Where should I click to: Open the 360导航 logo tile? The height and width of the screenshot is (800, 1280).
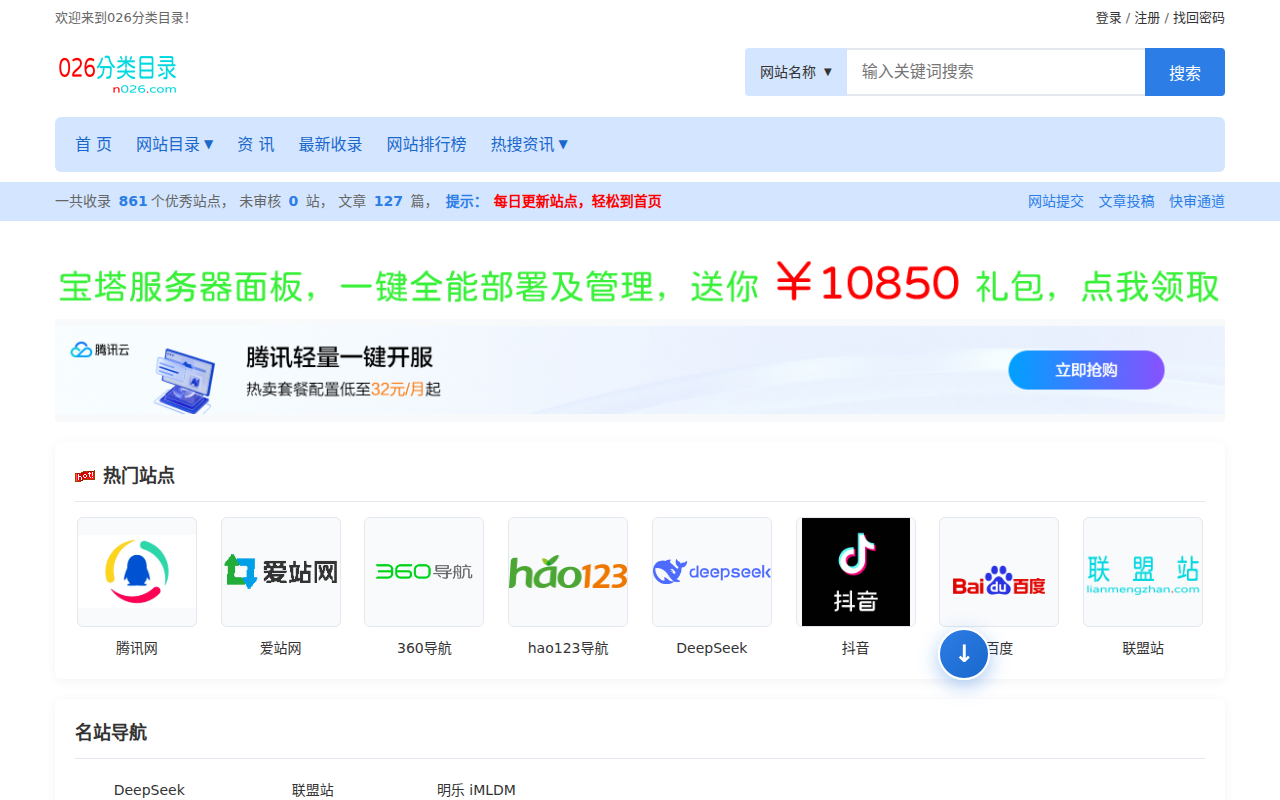[424, 572]
